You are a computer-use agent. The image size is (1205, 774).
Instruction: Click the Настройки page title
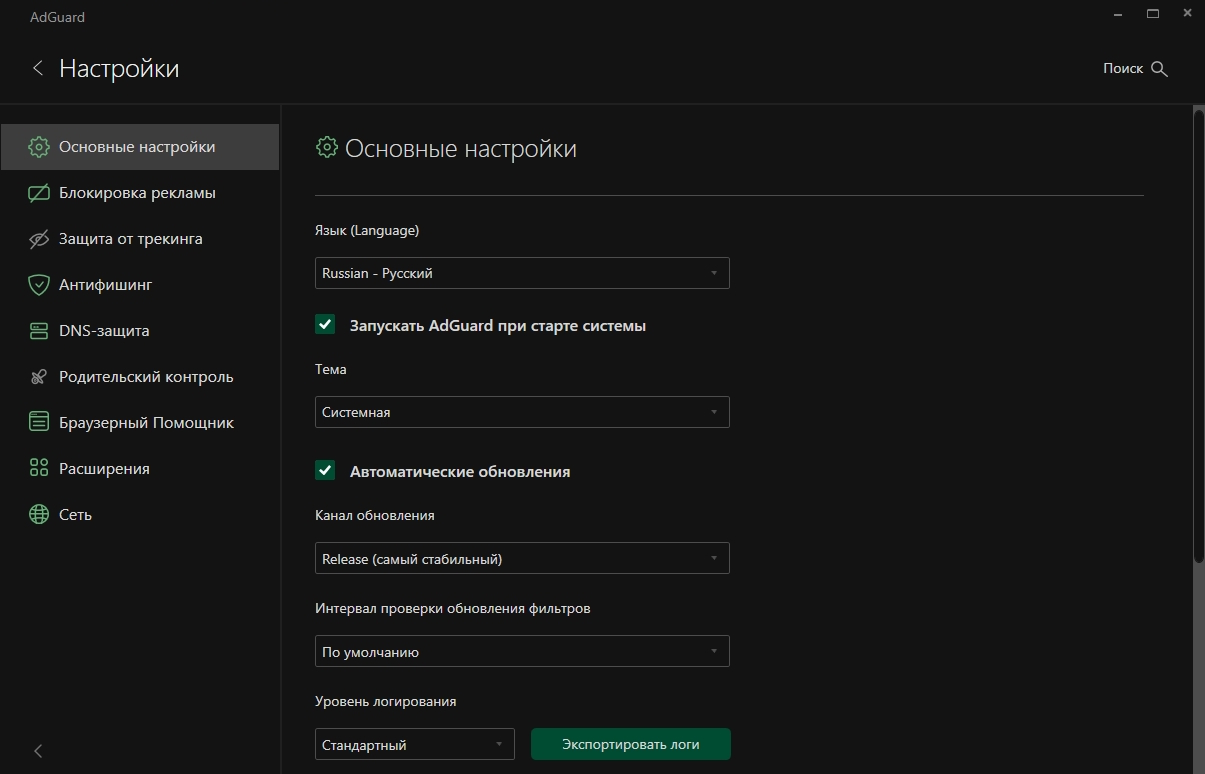(119, 68)
